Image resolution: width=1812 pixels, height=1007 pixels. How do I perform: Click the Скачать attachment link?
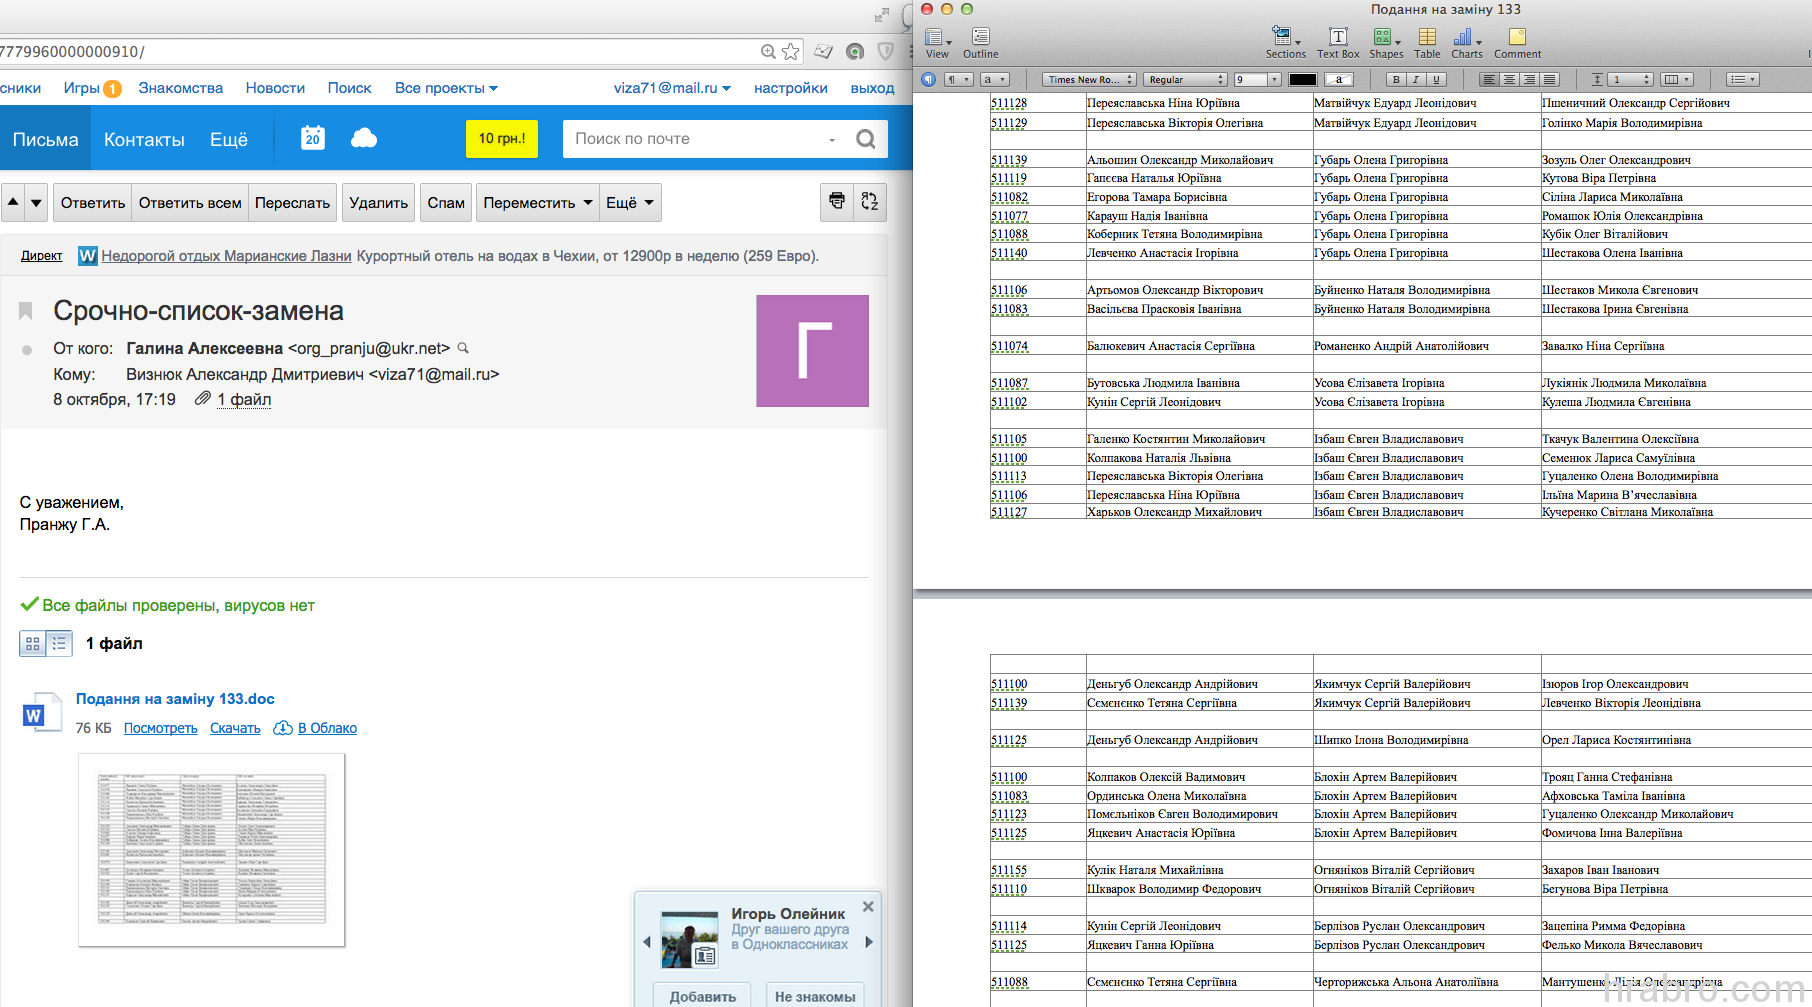[235, 728]
